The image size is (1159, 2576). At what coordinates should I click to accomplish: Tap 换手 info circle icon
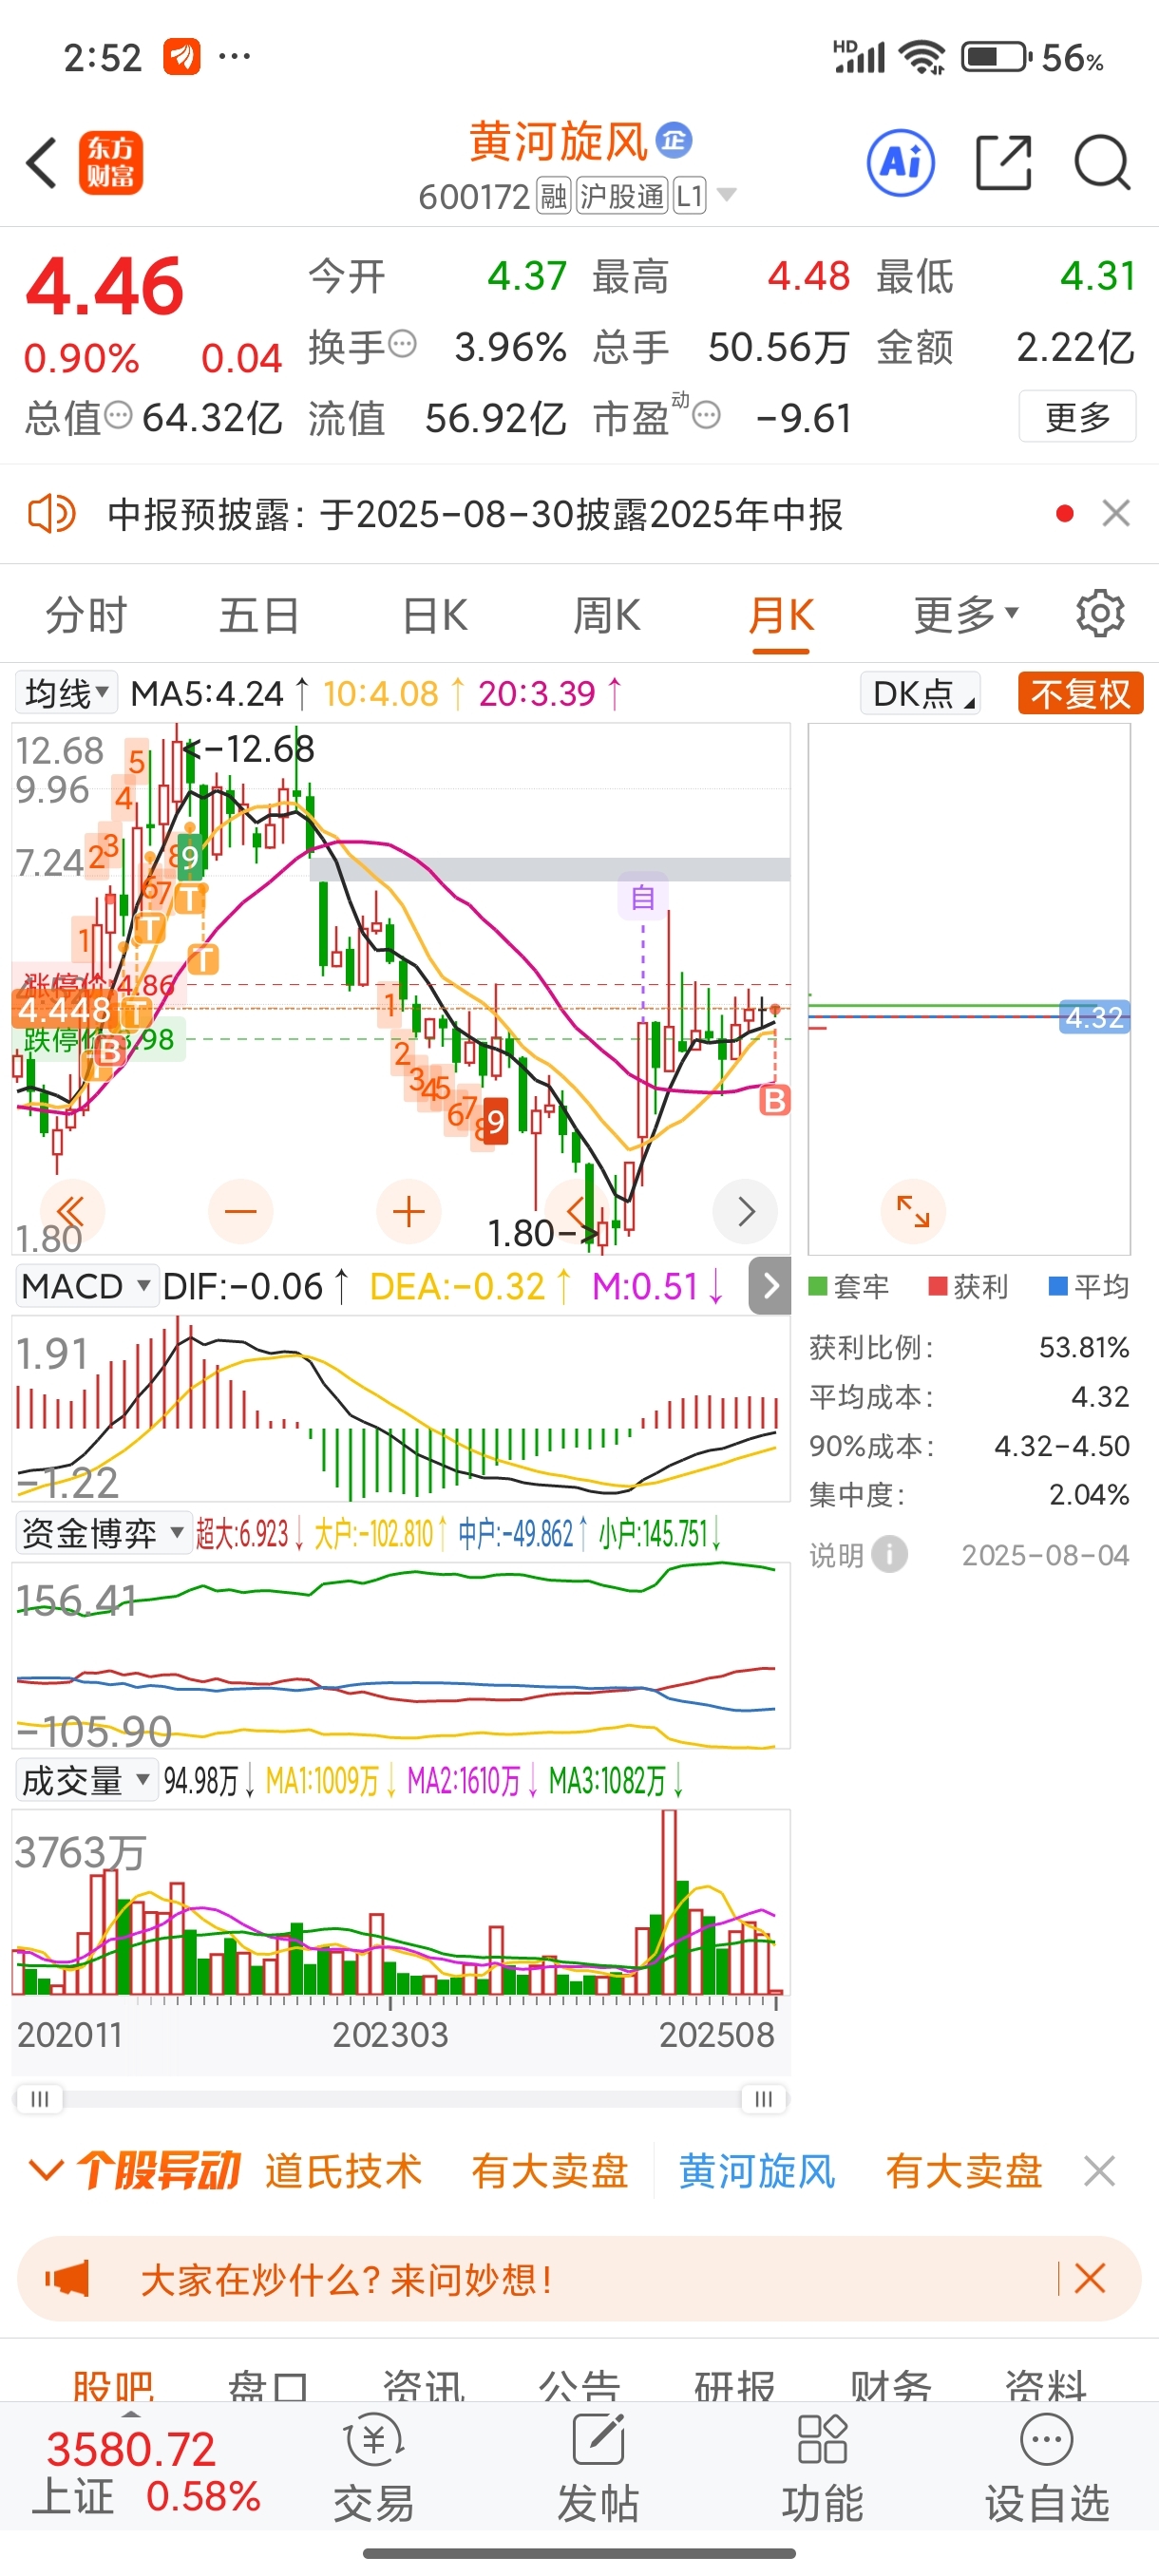402,345
